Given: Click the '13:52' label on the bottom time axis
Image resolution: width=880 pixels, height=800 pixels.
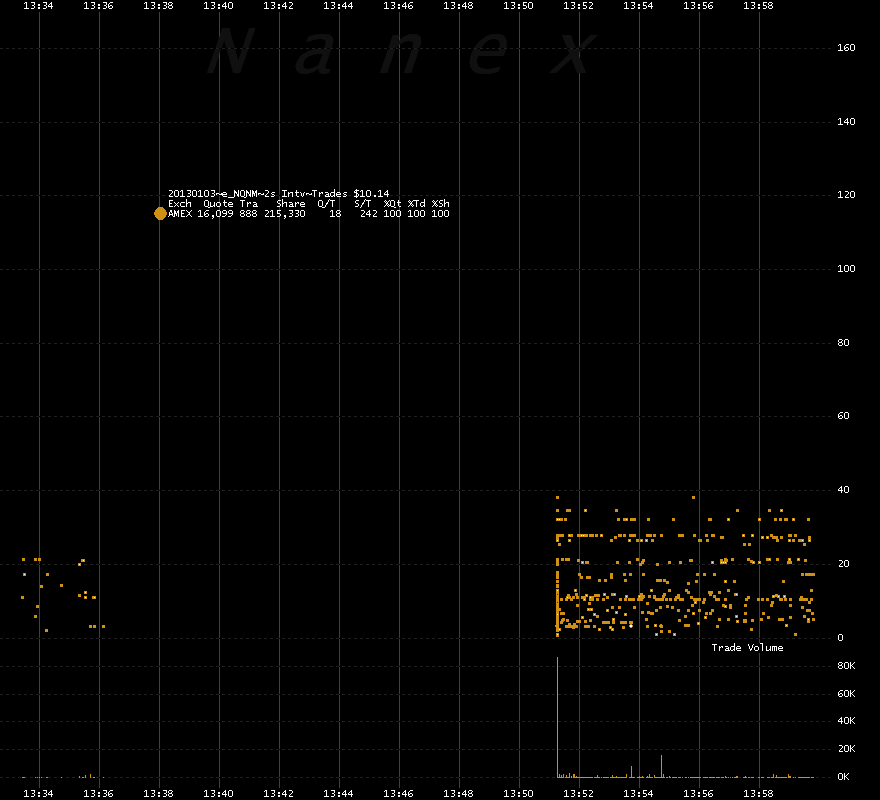Looking at the screenshot, I should click(x=578, y=794).
